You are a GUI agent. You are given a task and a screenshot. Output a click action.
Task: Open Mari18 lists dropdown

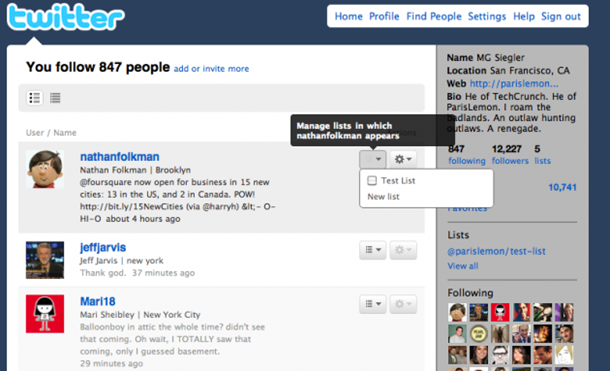(x=373, y=304)
